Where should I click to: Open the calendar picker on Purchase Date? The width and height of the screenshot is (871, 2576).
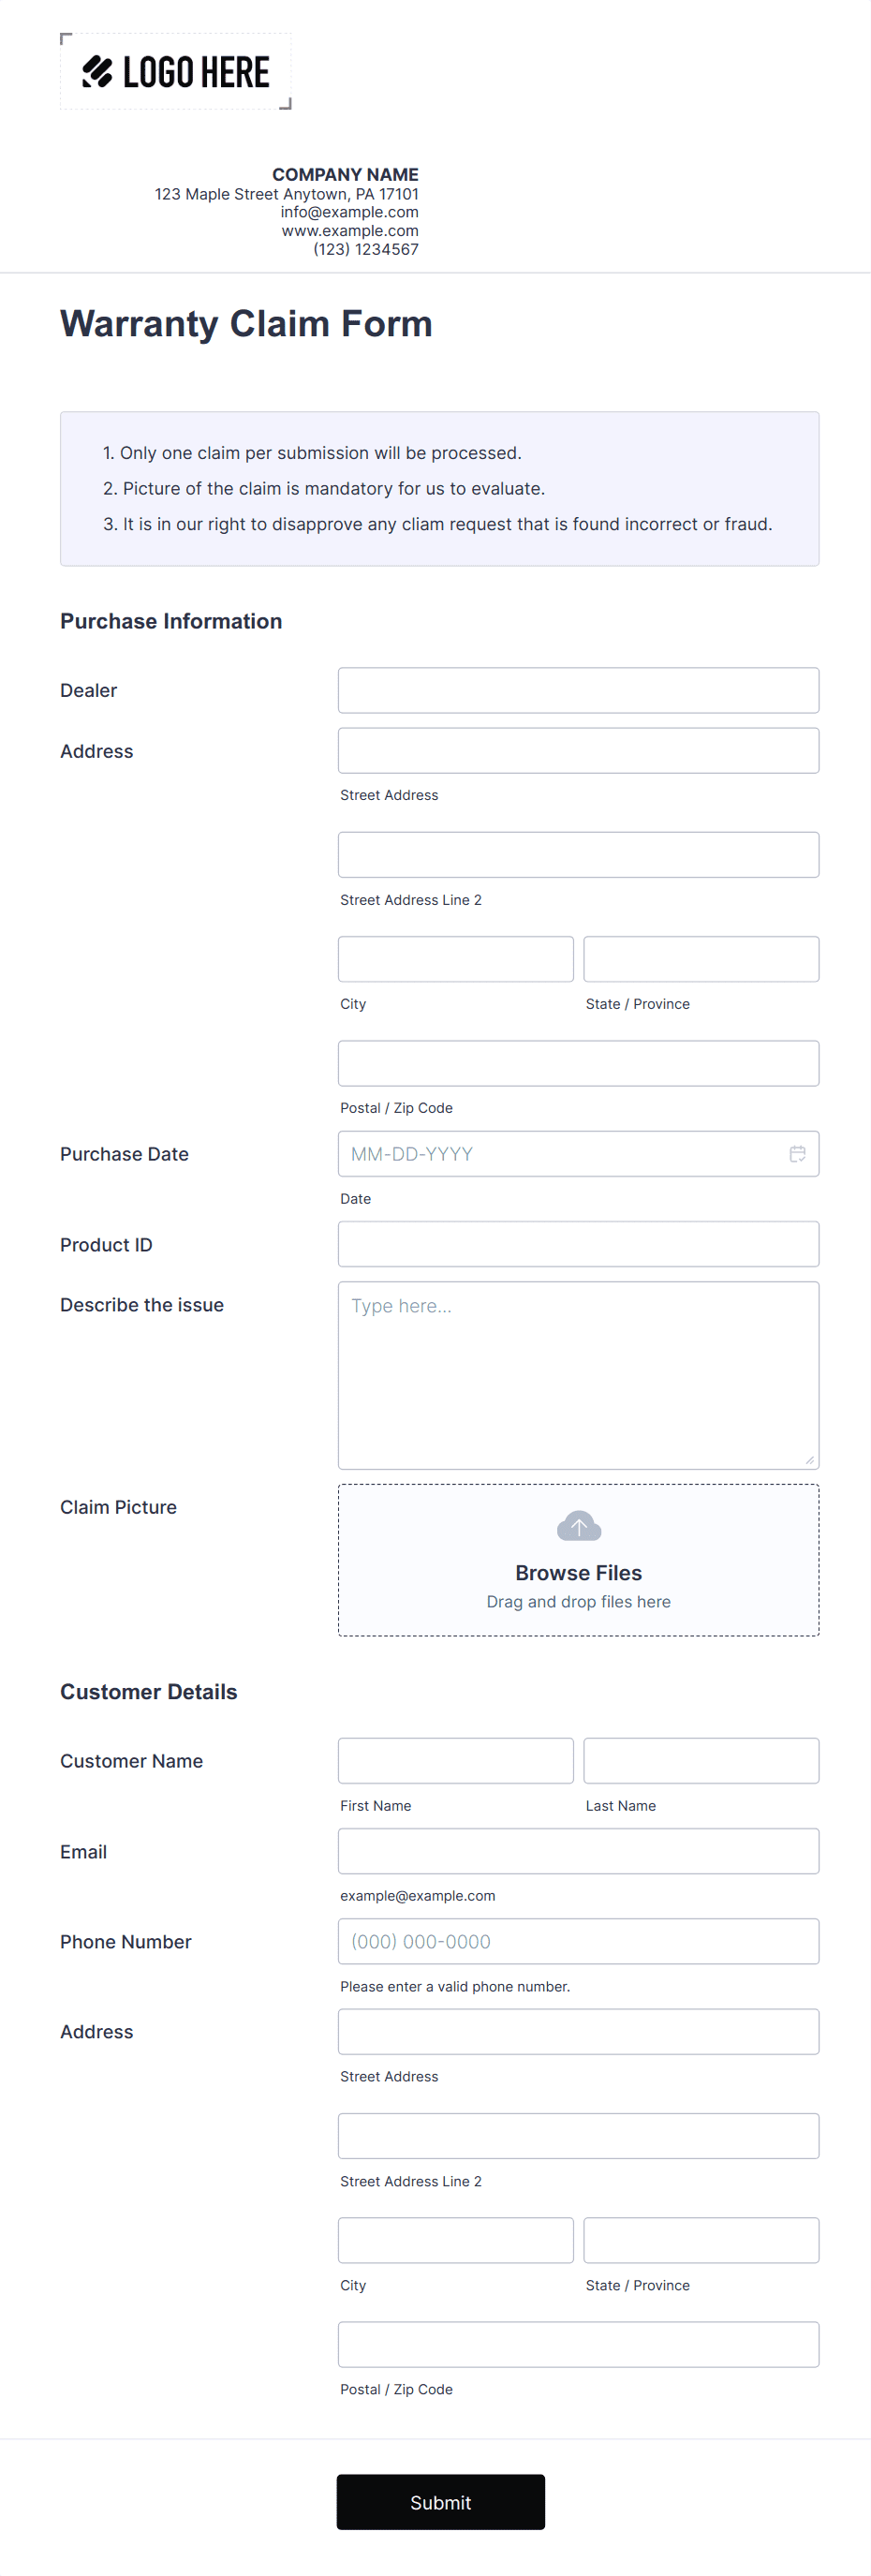coord(797,1153)
